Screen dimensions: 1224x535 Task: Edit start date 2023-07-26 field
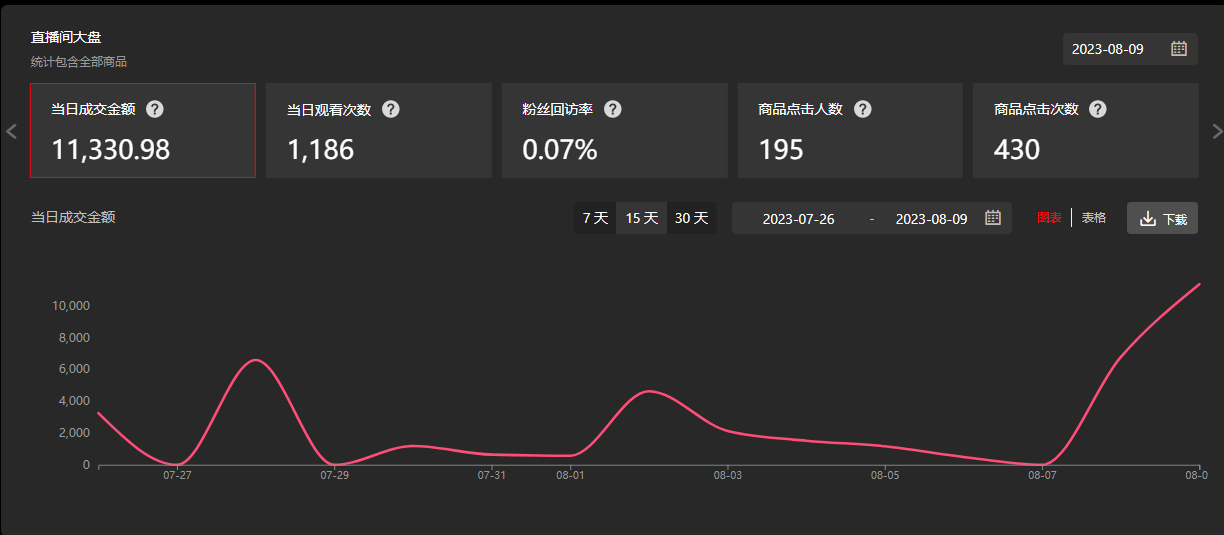[798, 219]
